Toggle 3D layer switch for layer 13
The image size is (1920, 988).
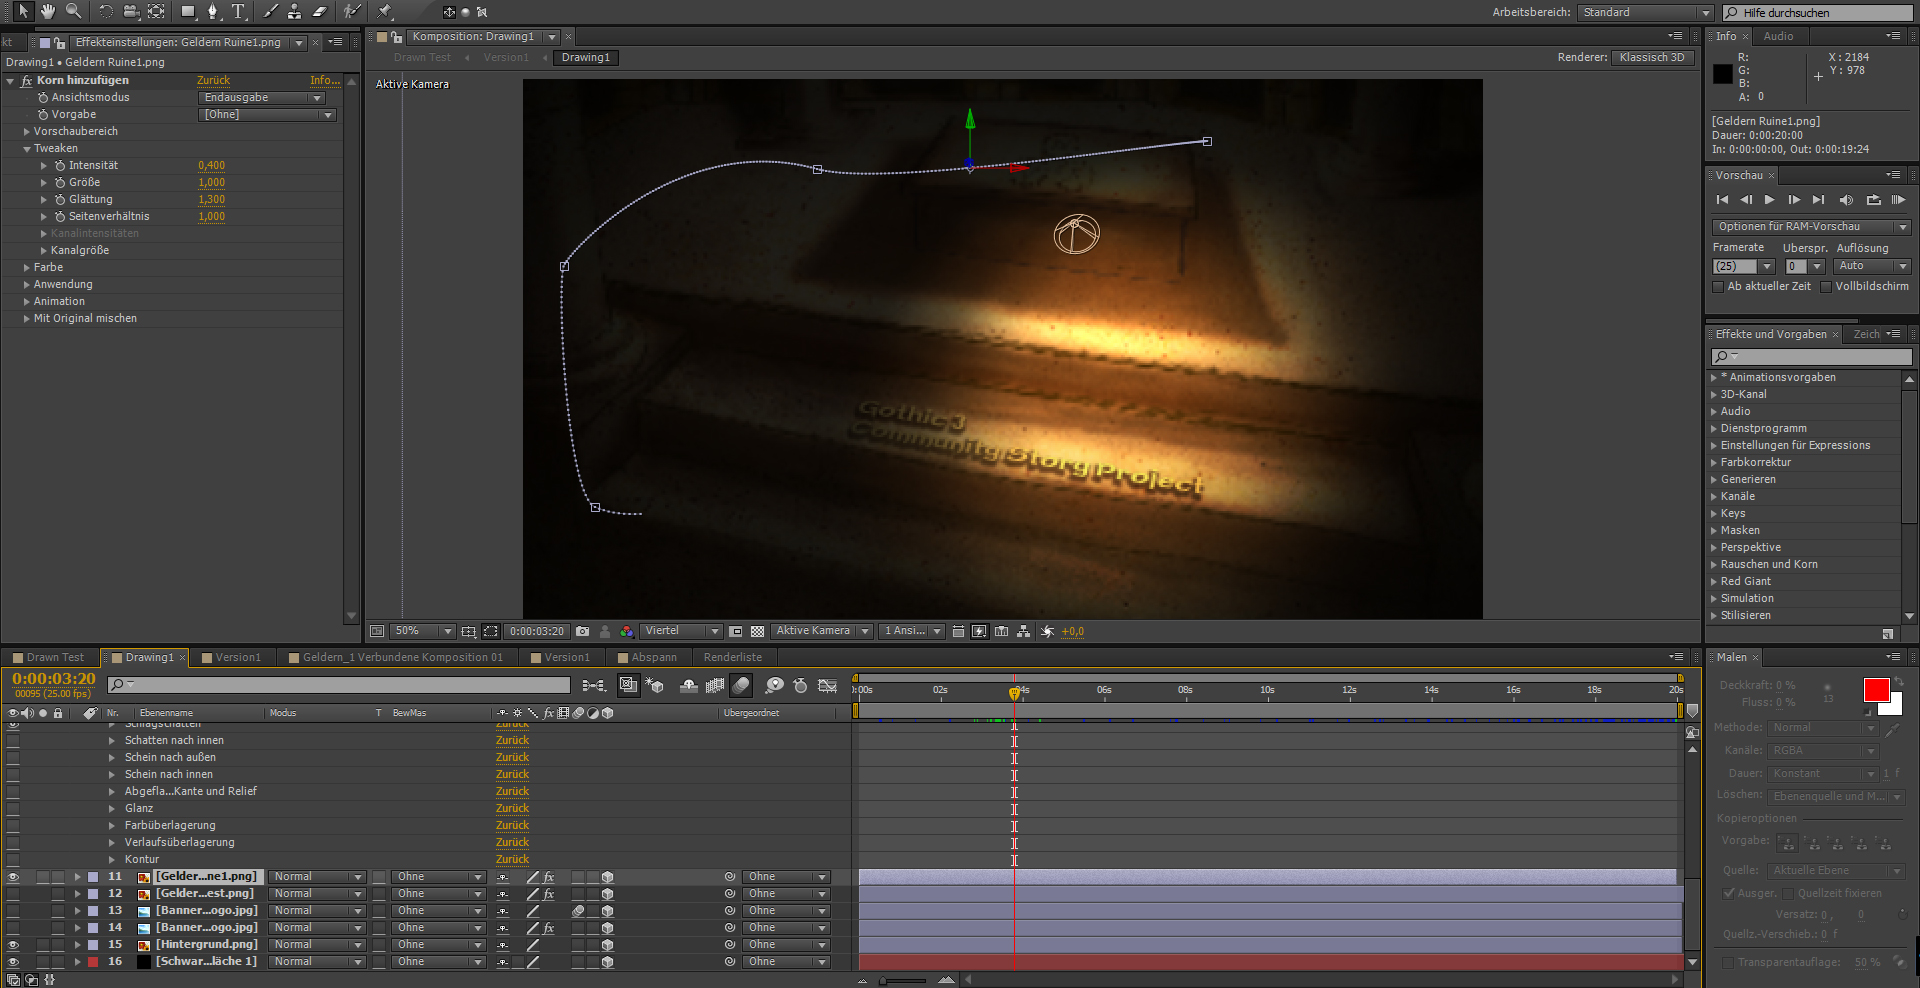607,911
